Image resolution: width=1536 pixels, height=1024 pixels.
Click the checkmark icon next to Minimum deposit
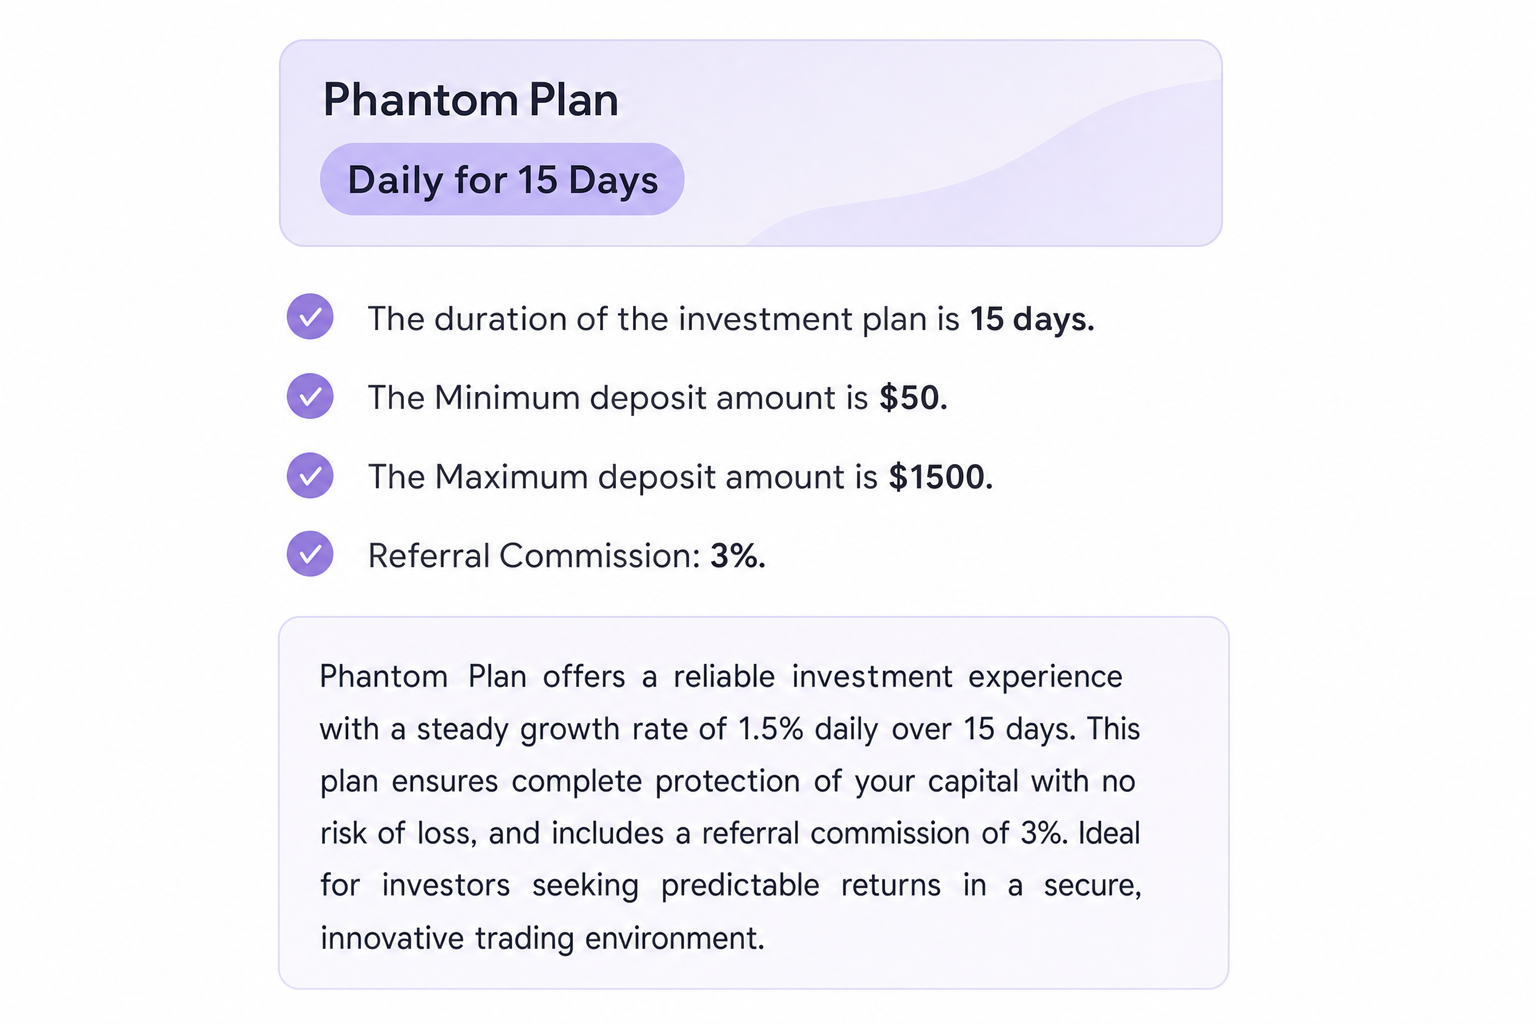pos(310,396)
